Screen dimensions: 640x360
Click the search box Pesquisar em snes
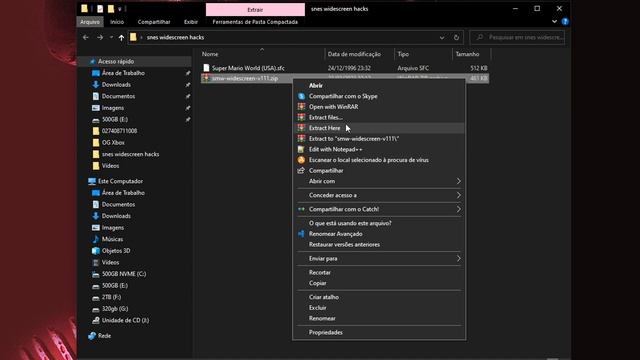click(x=518, y=38)
